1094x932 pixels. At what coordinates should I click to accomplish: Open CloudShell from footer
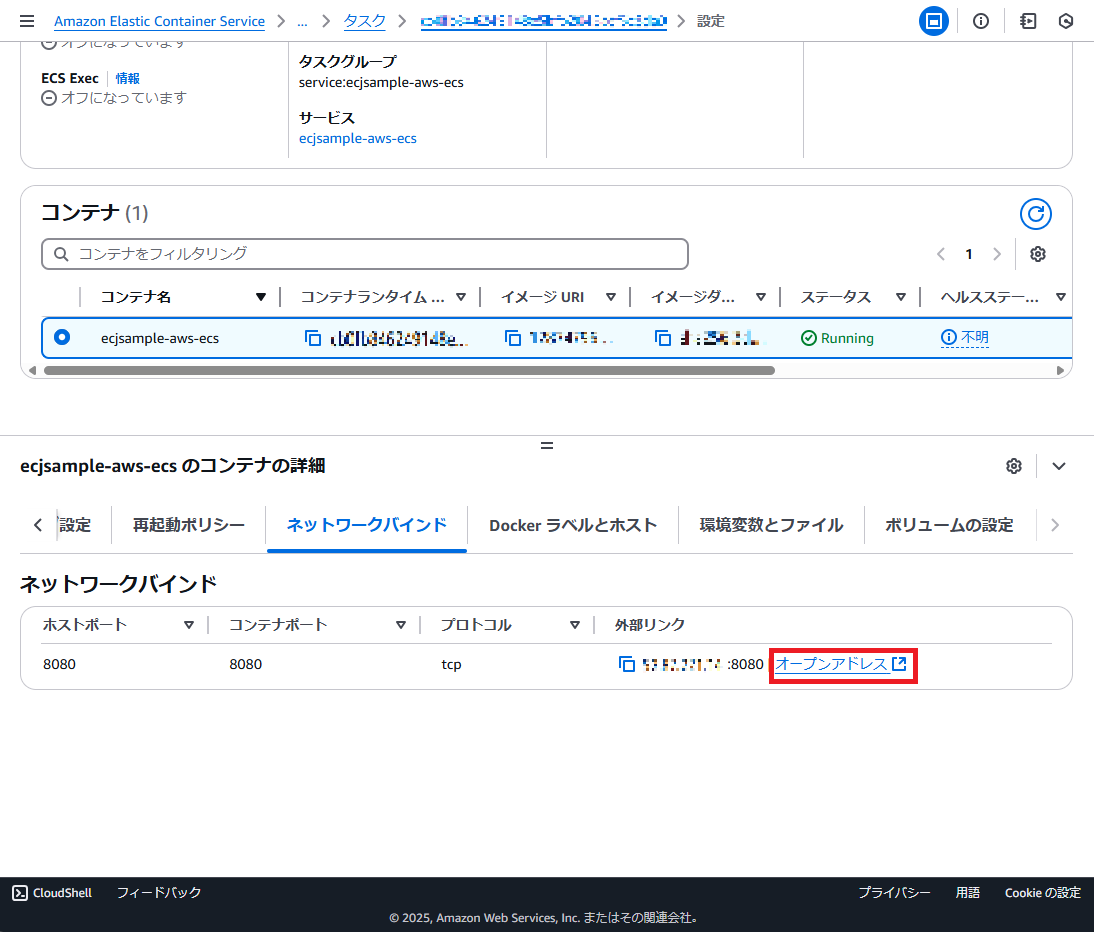tap(52, 893)
